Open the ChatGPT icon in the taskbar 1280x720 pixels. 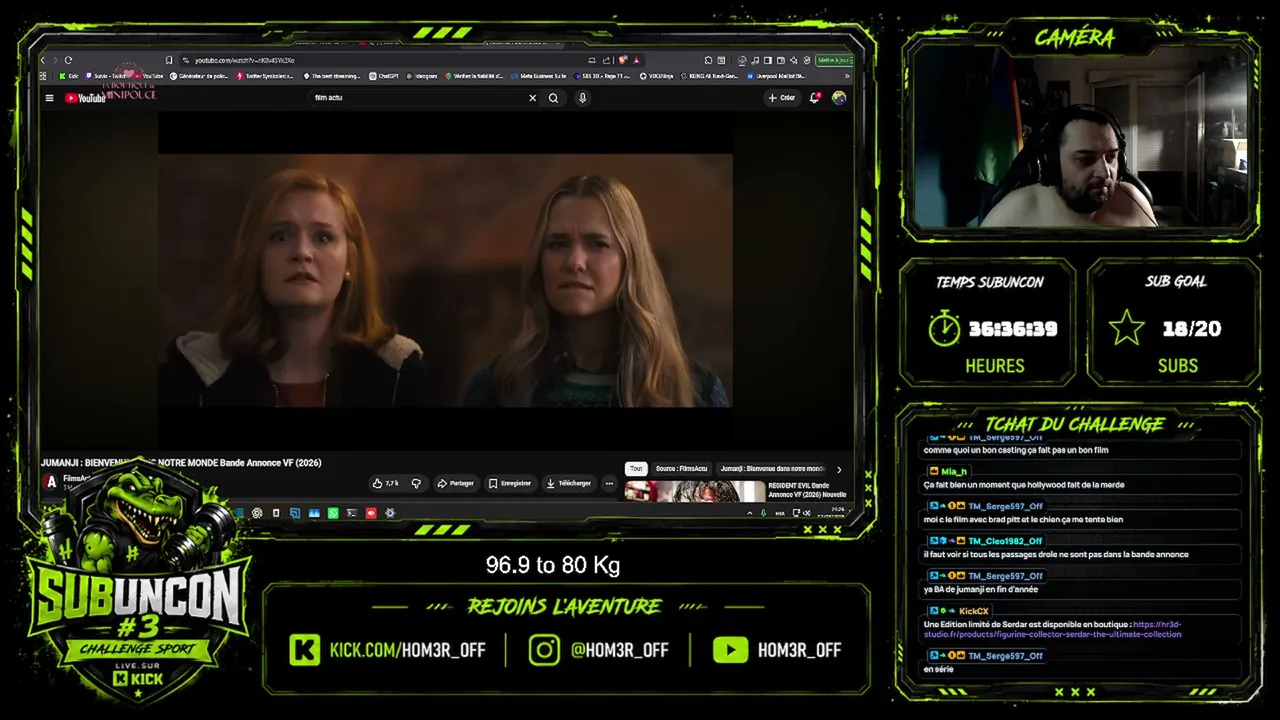[257, 513]
